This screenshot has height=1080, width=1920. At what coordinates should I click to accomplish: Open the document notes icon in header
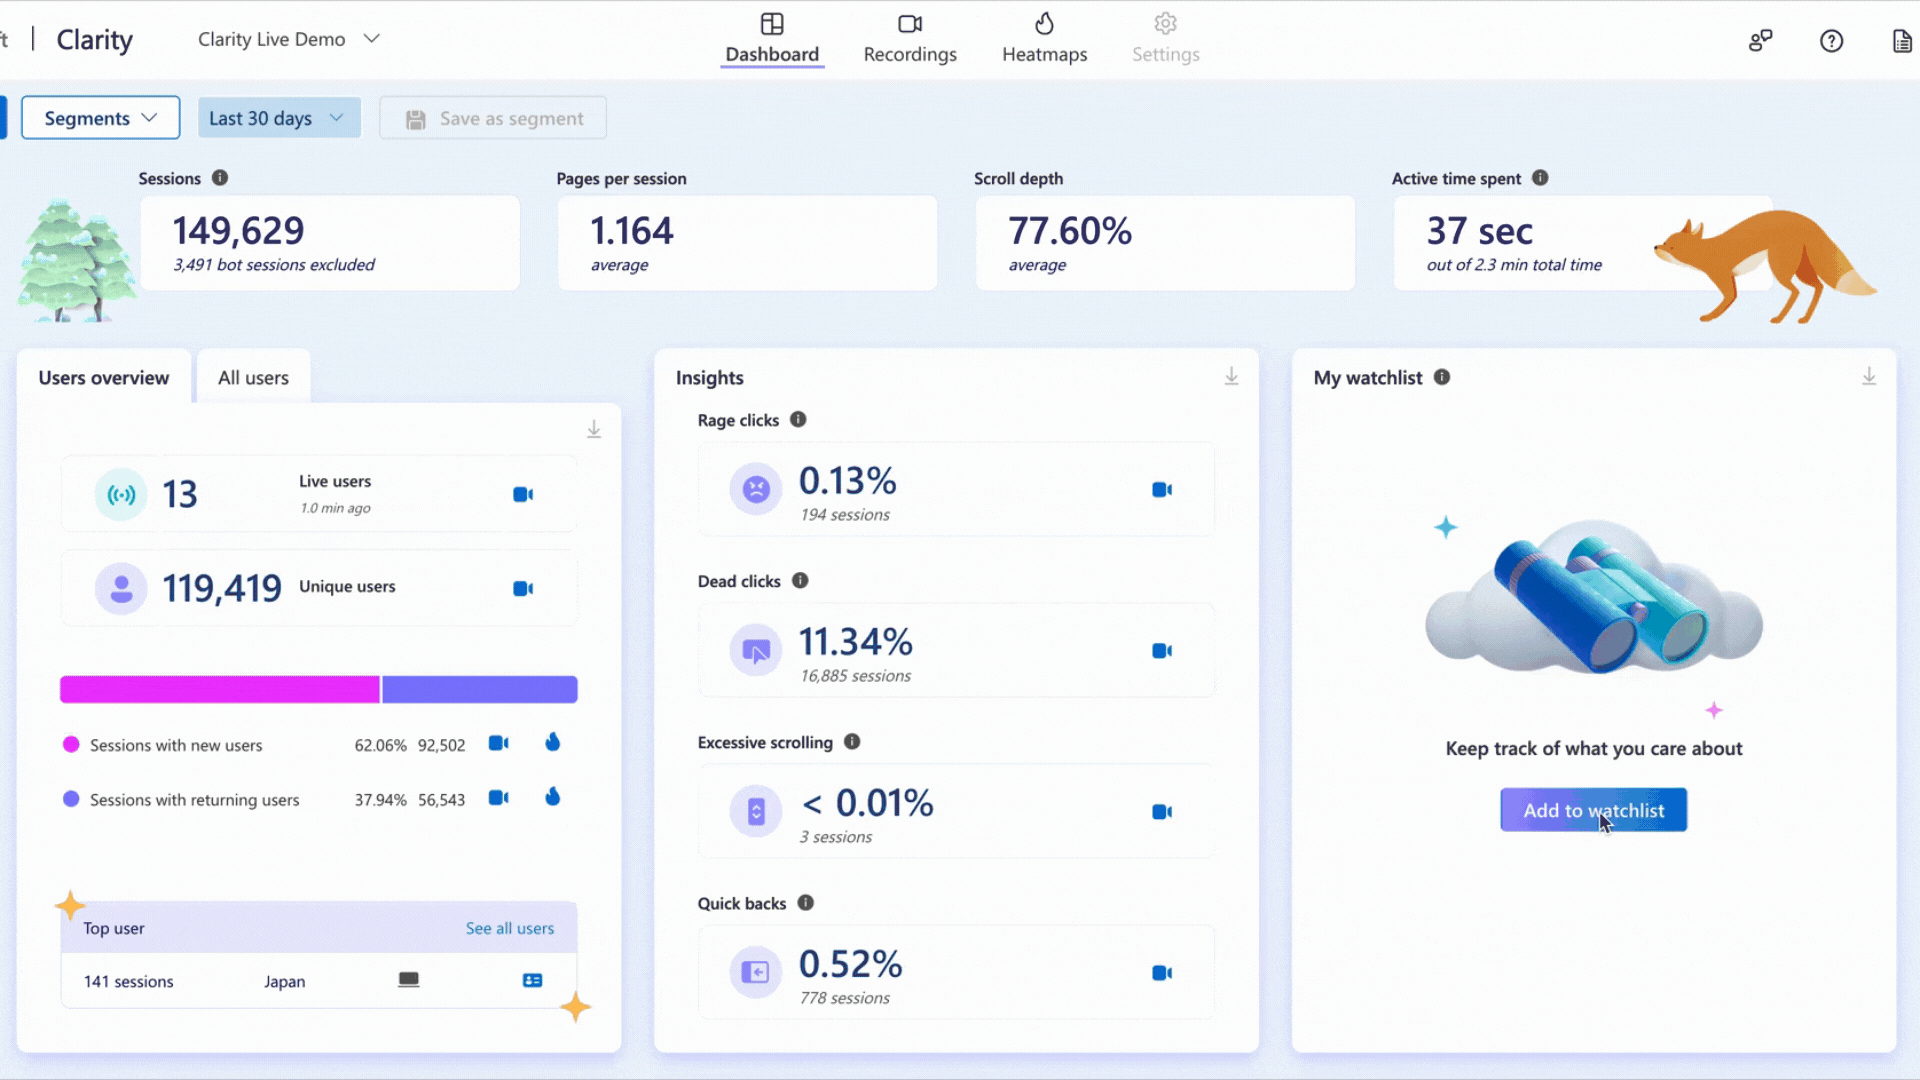(1901, 41)
